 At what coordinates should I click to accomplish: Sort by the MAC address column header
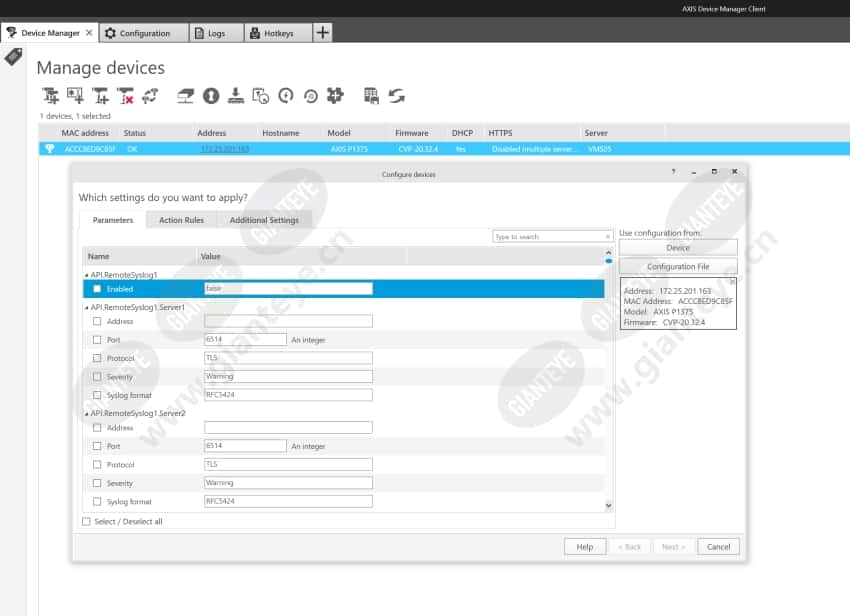click(85, 133)
